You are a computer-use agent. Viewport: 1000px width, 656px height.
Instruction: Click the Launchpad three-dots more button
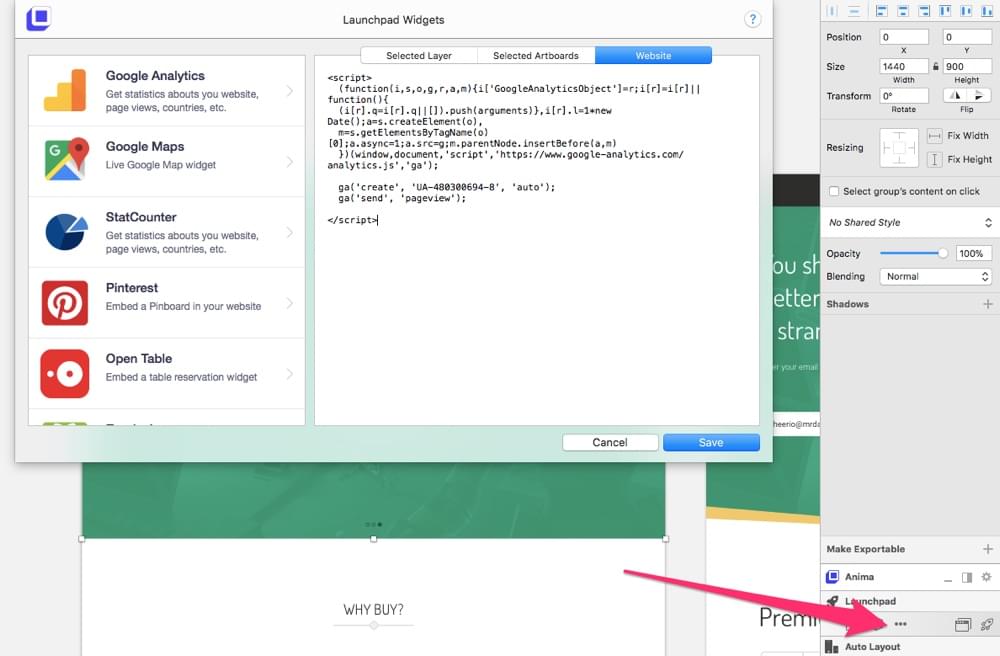click(901, 624)
